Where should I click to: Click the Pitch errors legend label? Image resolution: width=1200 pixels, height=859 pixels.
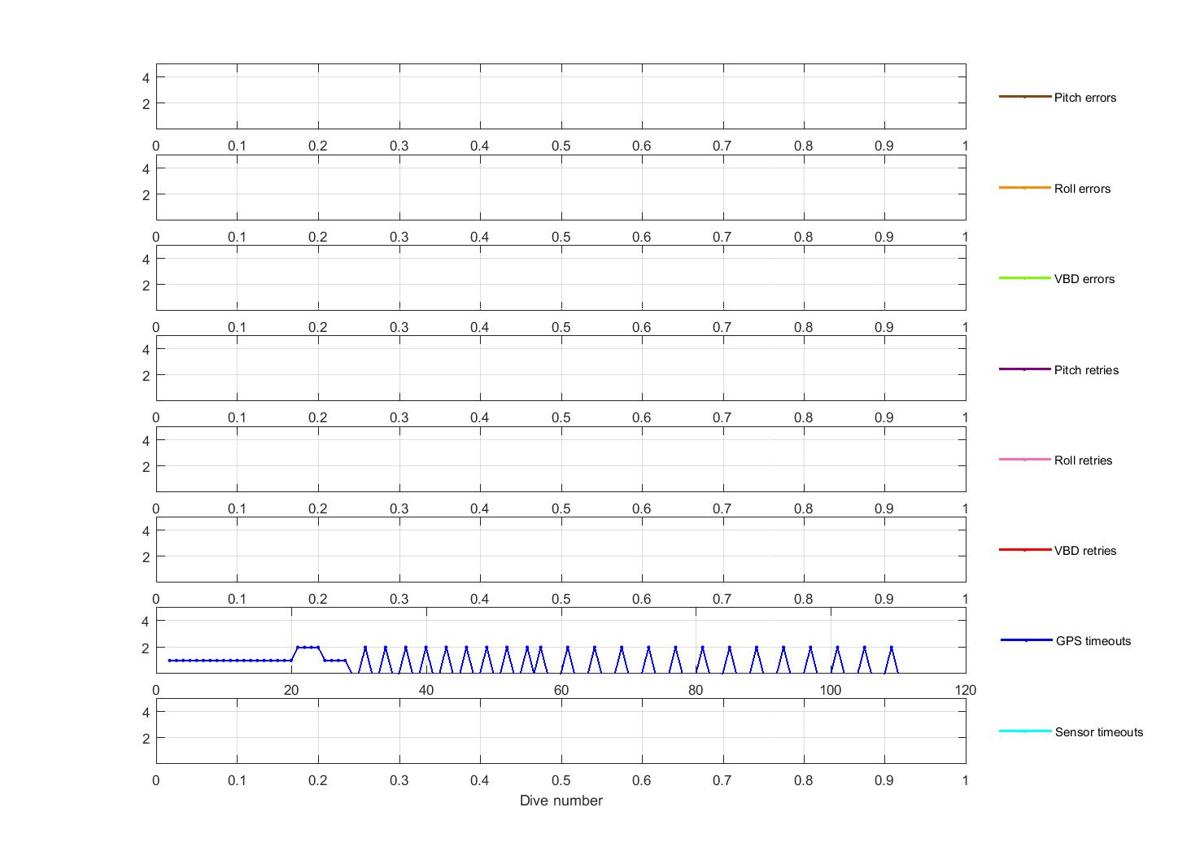point(1085,98)
